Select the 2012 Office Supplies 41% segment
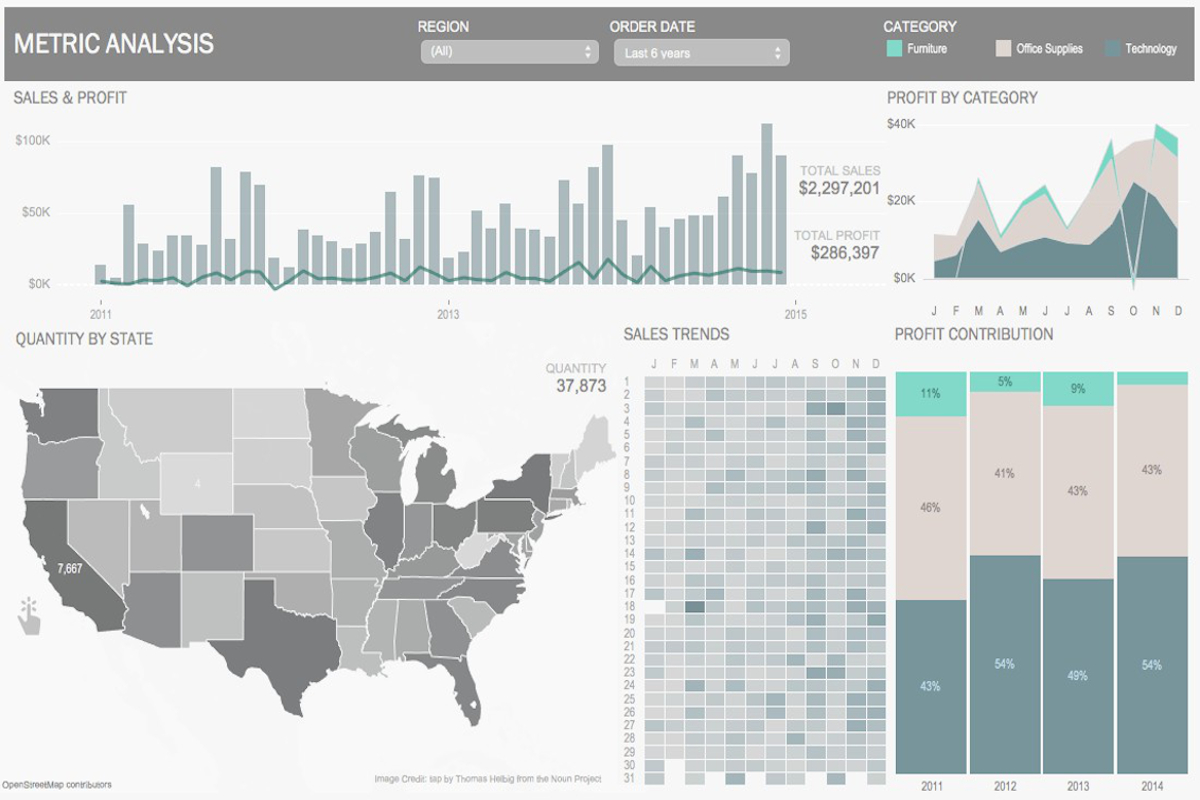The width and height of the screenshot is (1200, 800). pyautogui.click(x=1004, y=473)
